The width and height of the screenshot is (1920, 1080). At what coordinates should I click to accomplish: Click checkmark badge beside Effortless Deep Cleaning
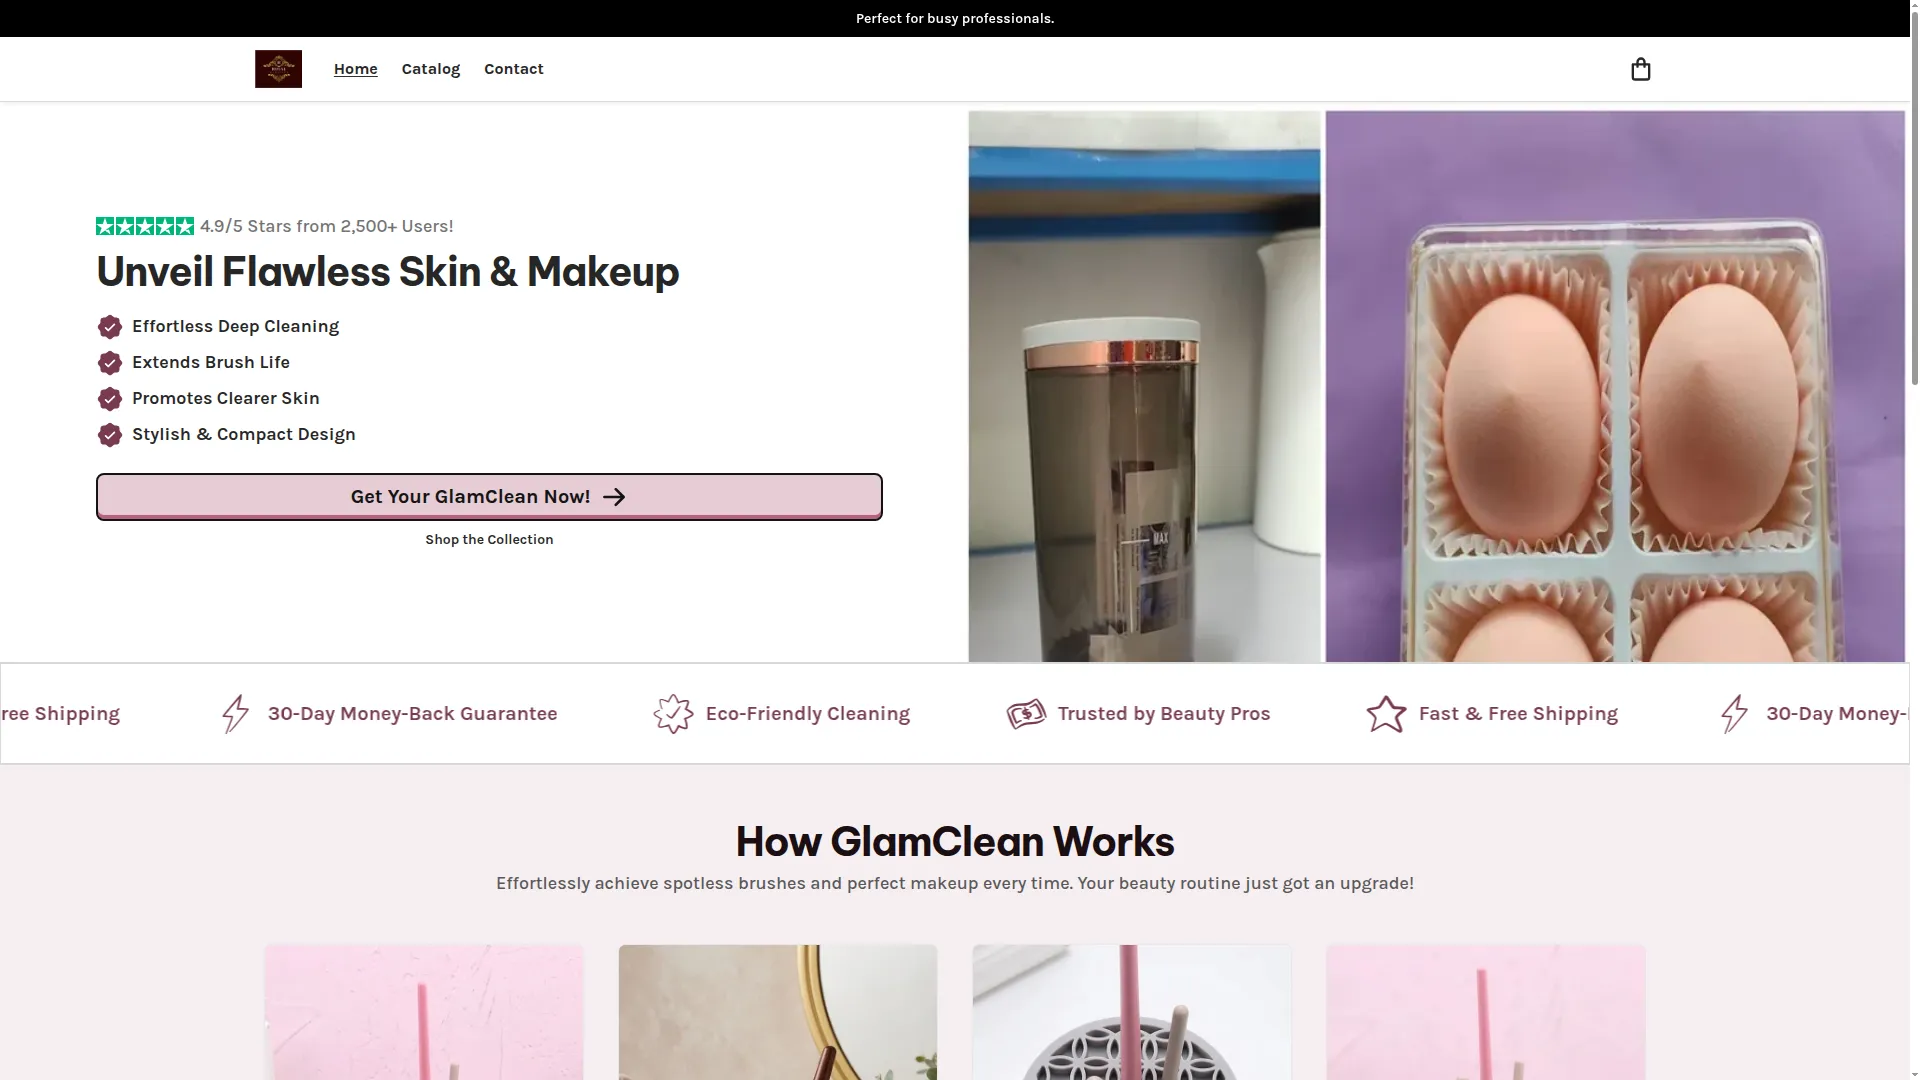110,327
